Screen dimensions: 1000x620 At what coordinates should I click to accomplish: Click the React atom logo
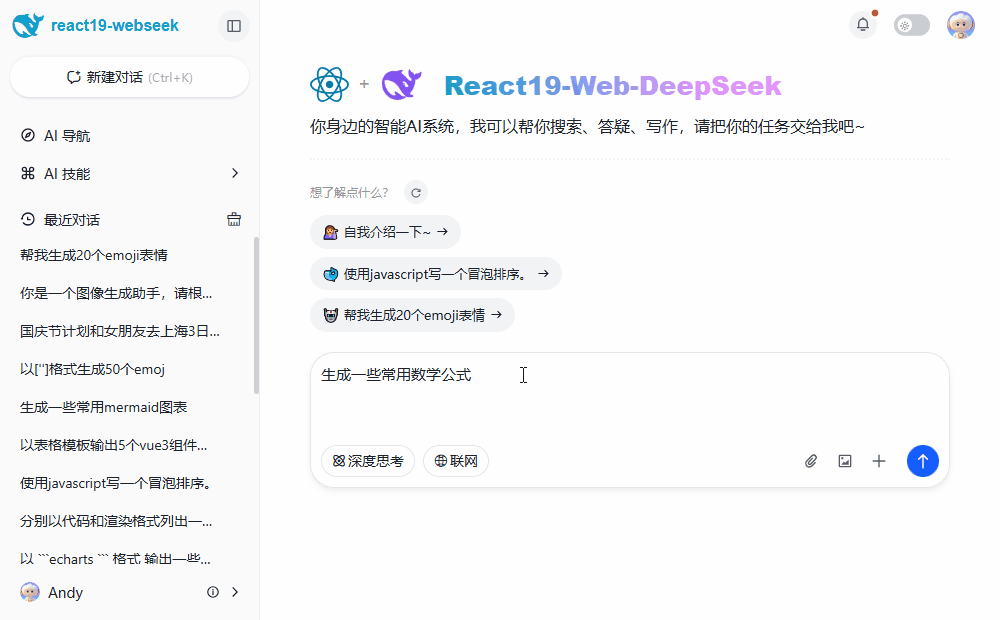click(x=329, y=84)
